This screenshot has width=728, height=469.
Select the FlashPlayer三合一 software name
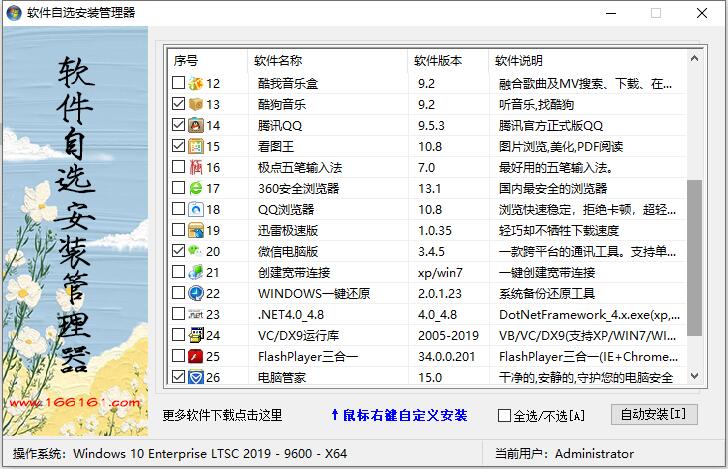308,357
